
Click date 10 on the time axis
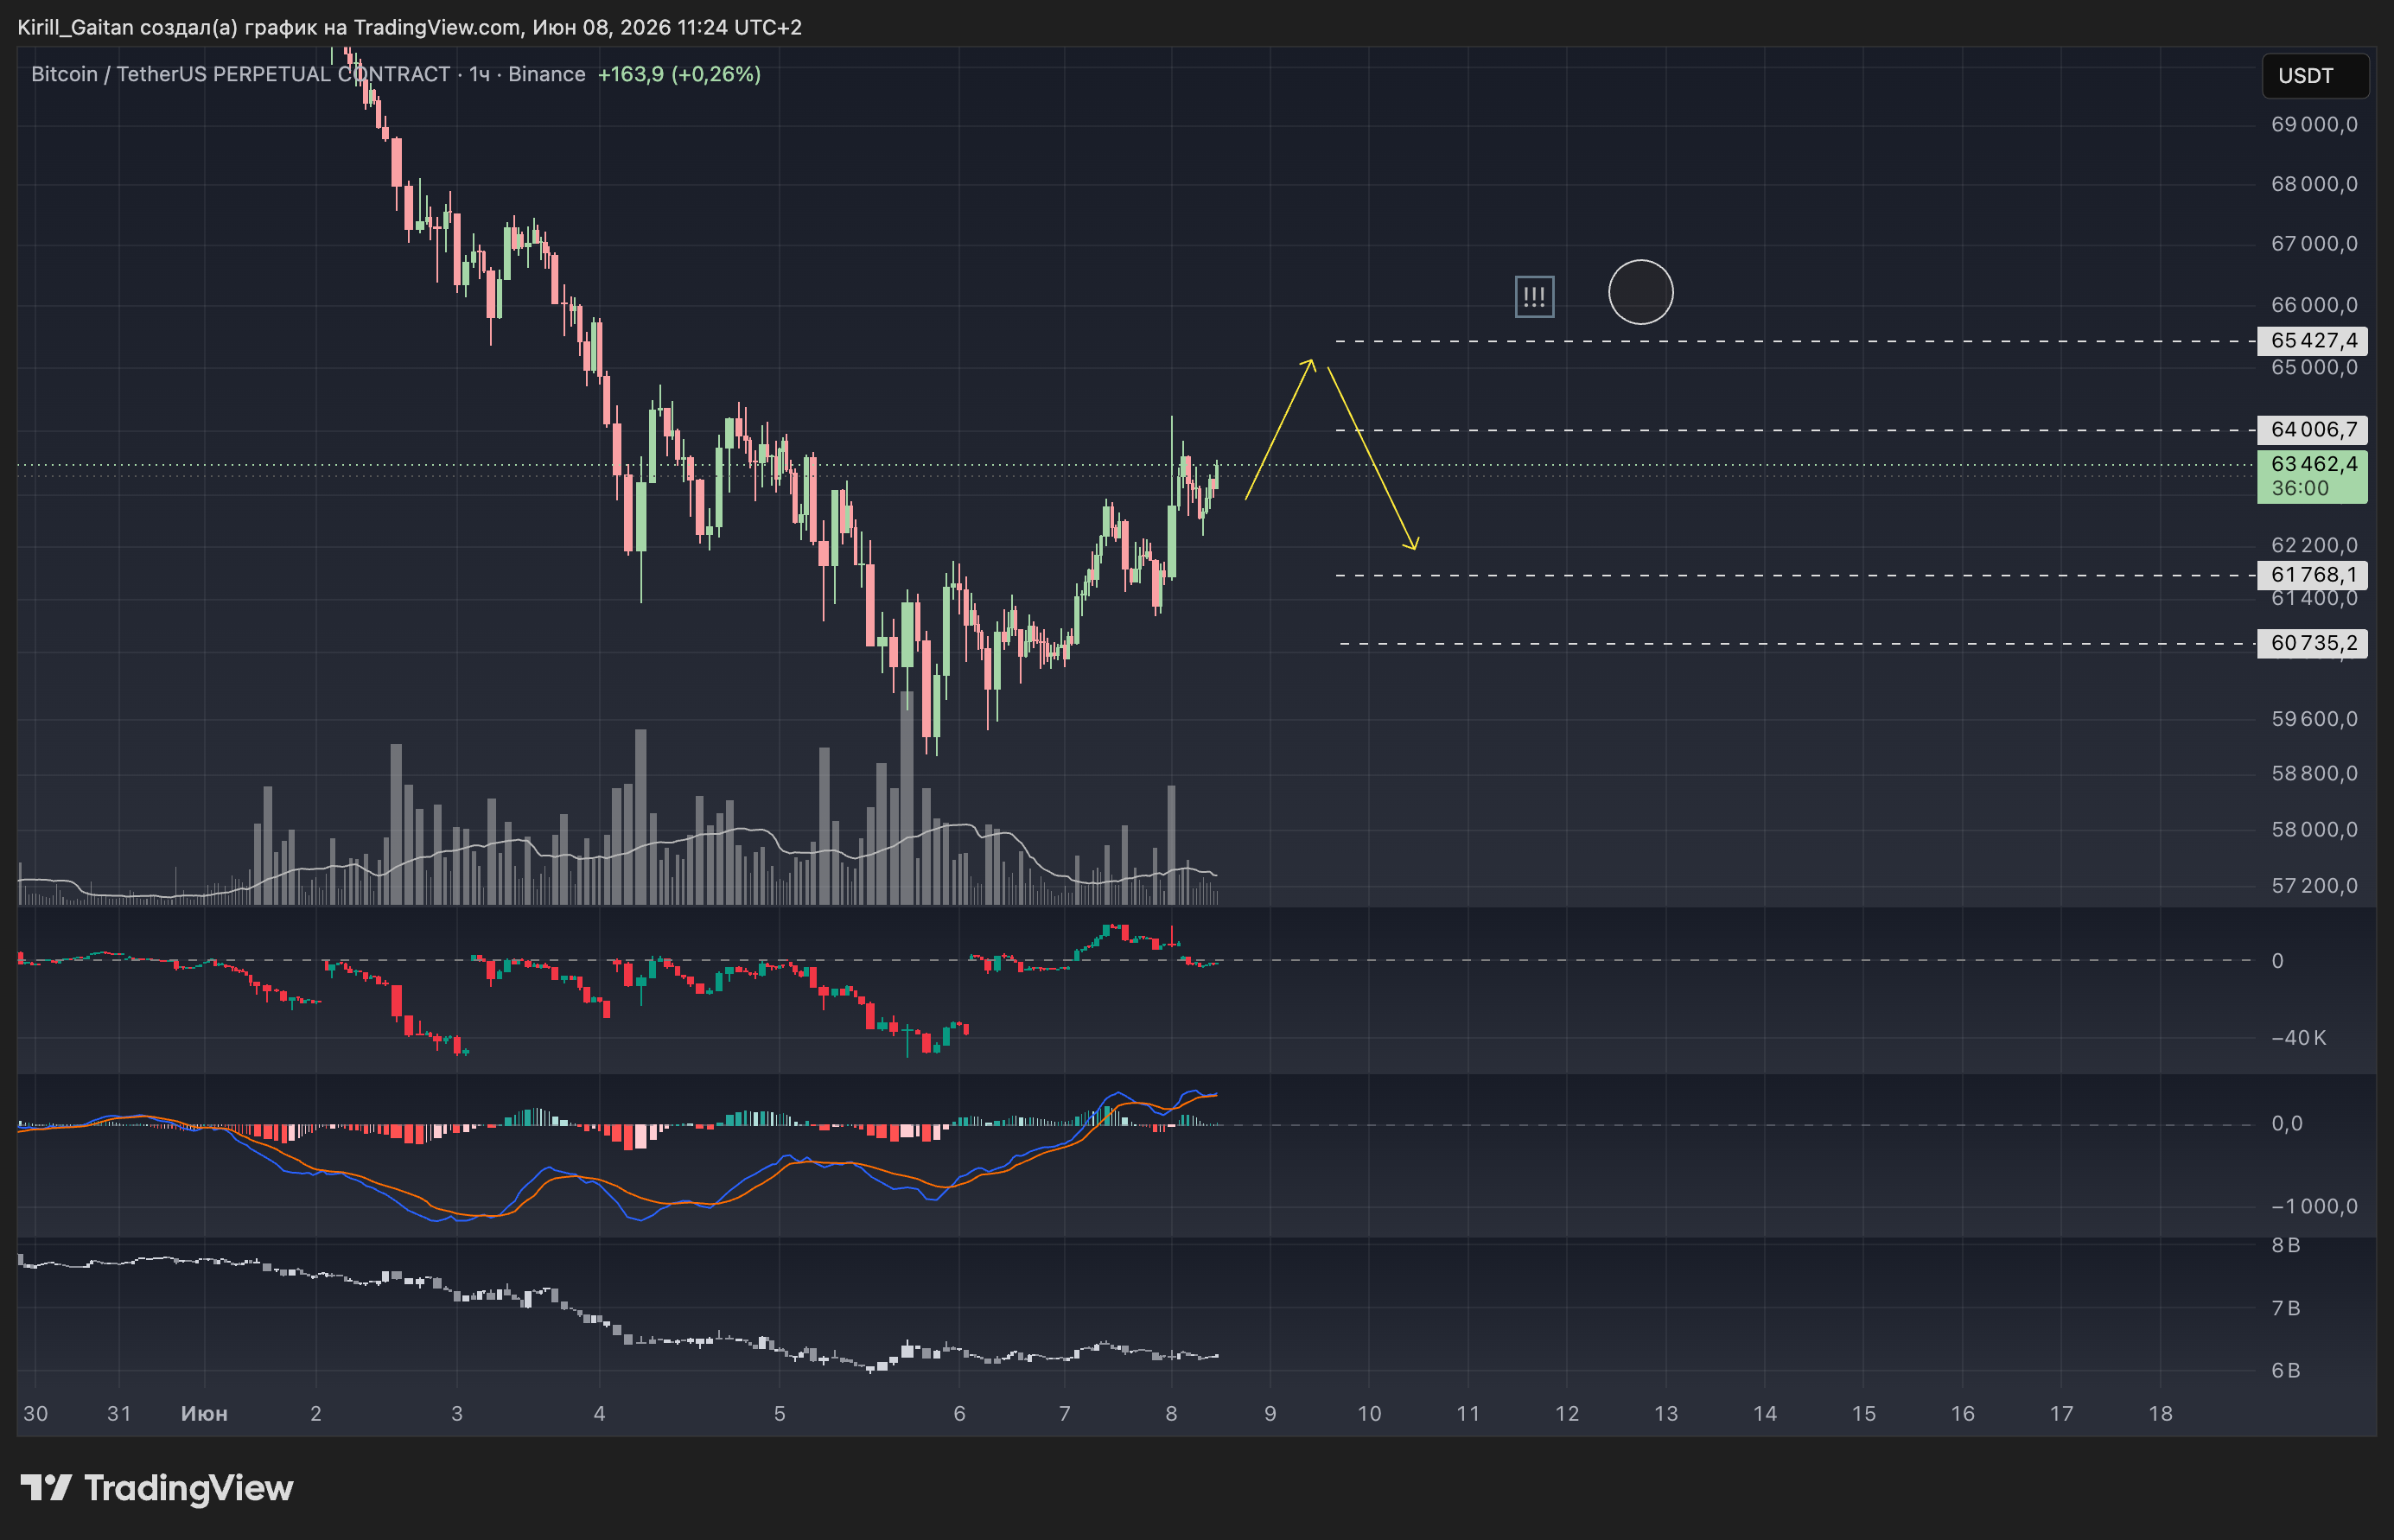(x=1369, y=1414)
